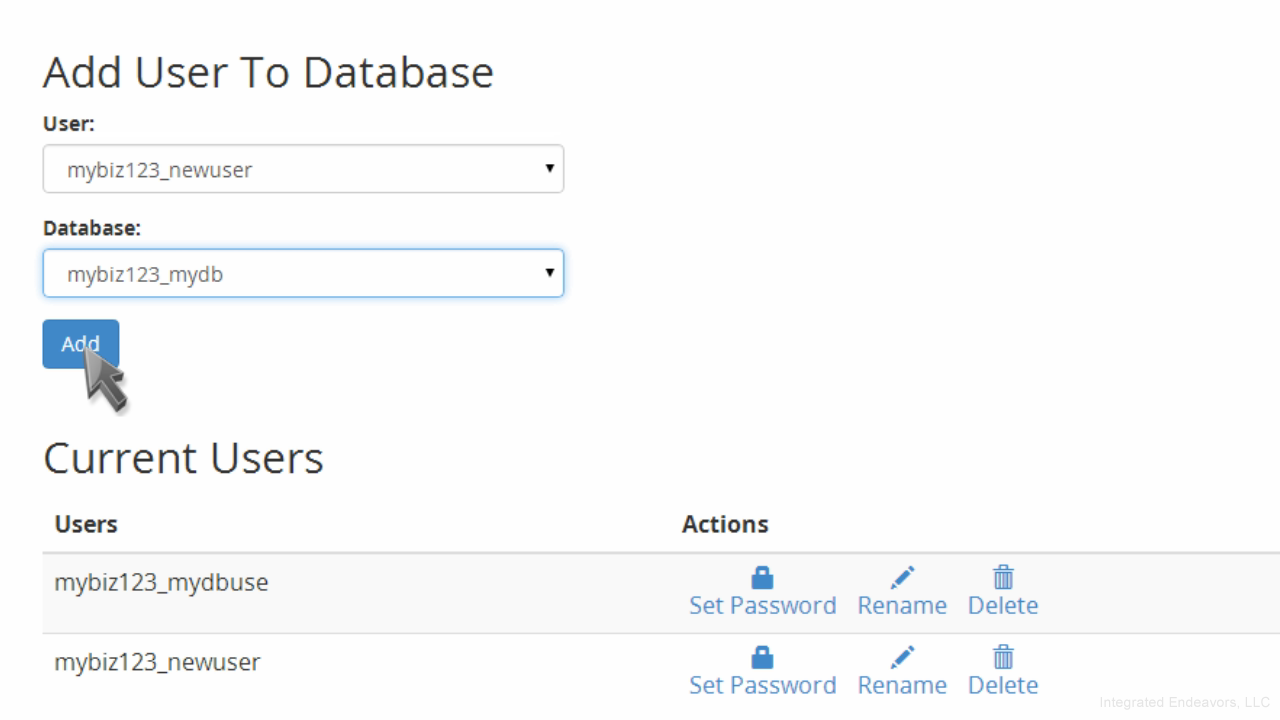
Task: Click the Users column header
Action: pos(86,524)
